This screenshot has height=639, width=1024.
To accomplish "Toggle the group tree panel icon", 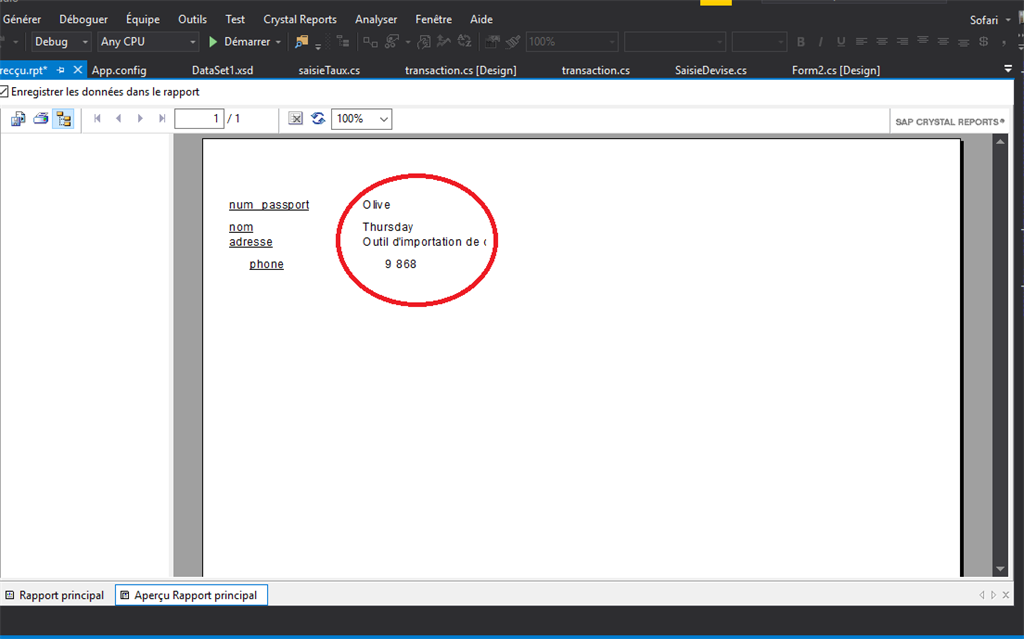I will 63,119.
